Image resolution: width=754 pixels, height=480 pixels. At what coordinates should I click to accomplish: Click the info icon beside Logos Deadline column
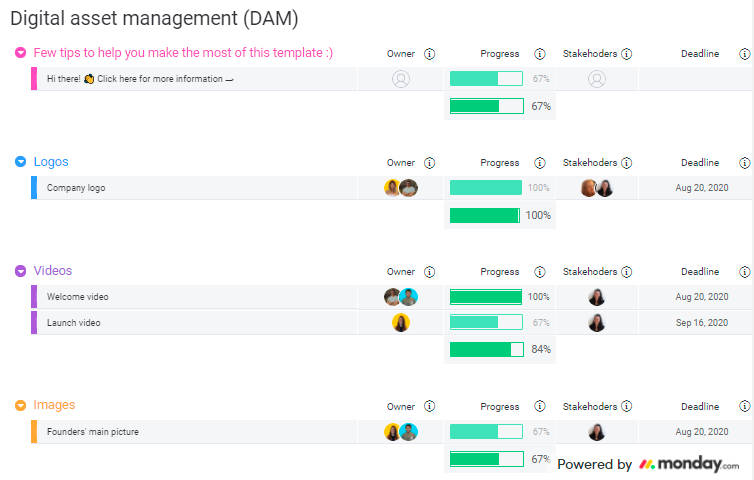click(744, 163)
